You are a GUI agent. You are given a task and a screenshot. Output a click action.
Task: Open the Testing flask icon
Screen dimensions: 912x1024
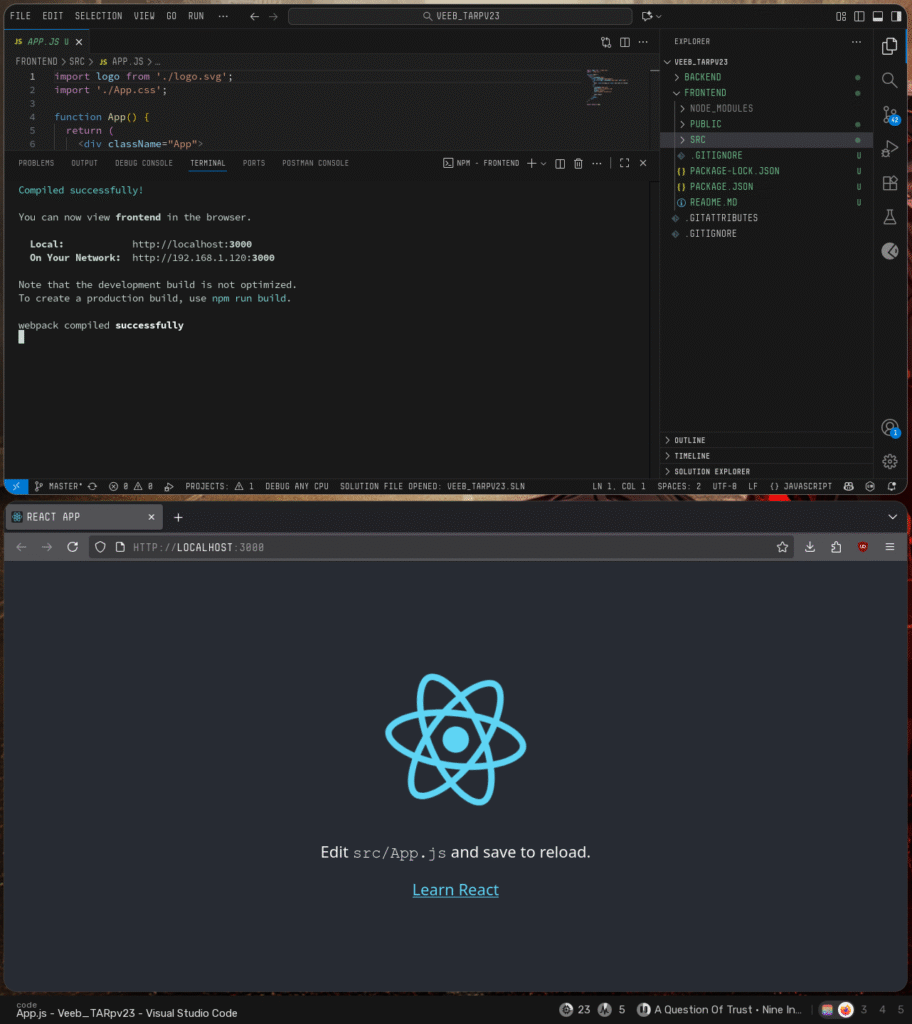[x=889, y=217]
